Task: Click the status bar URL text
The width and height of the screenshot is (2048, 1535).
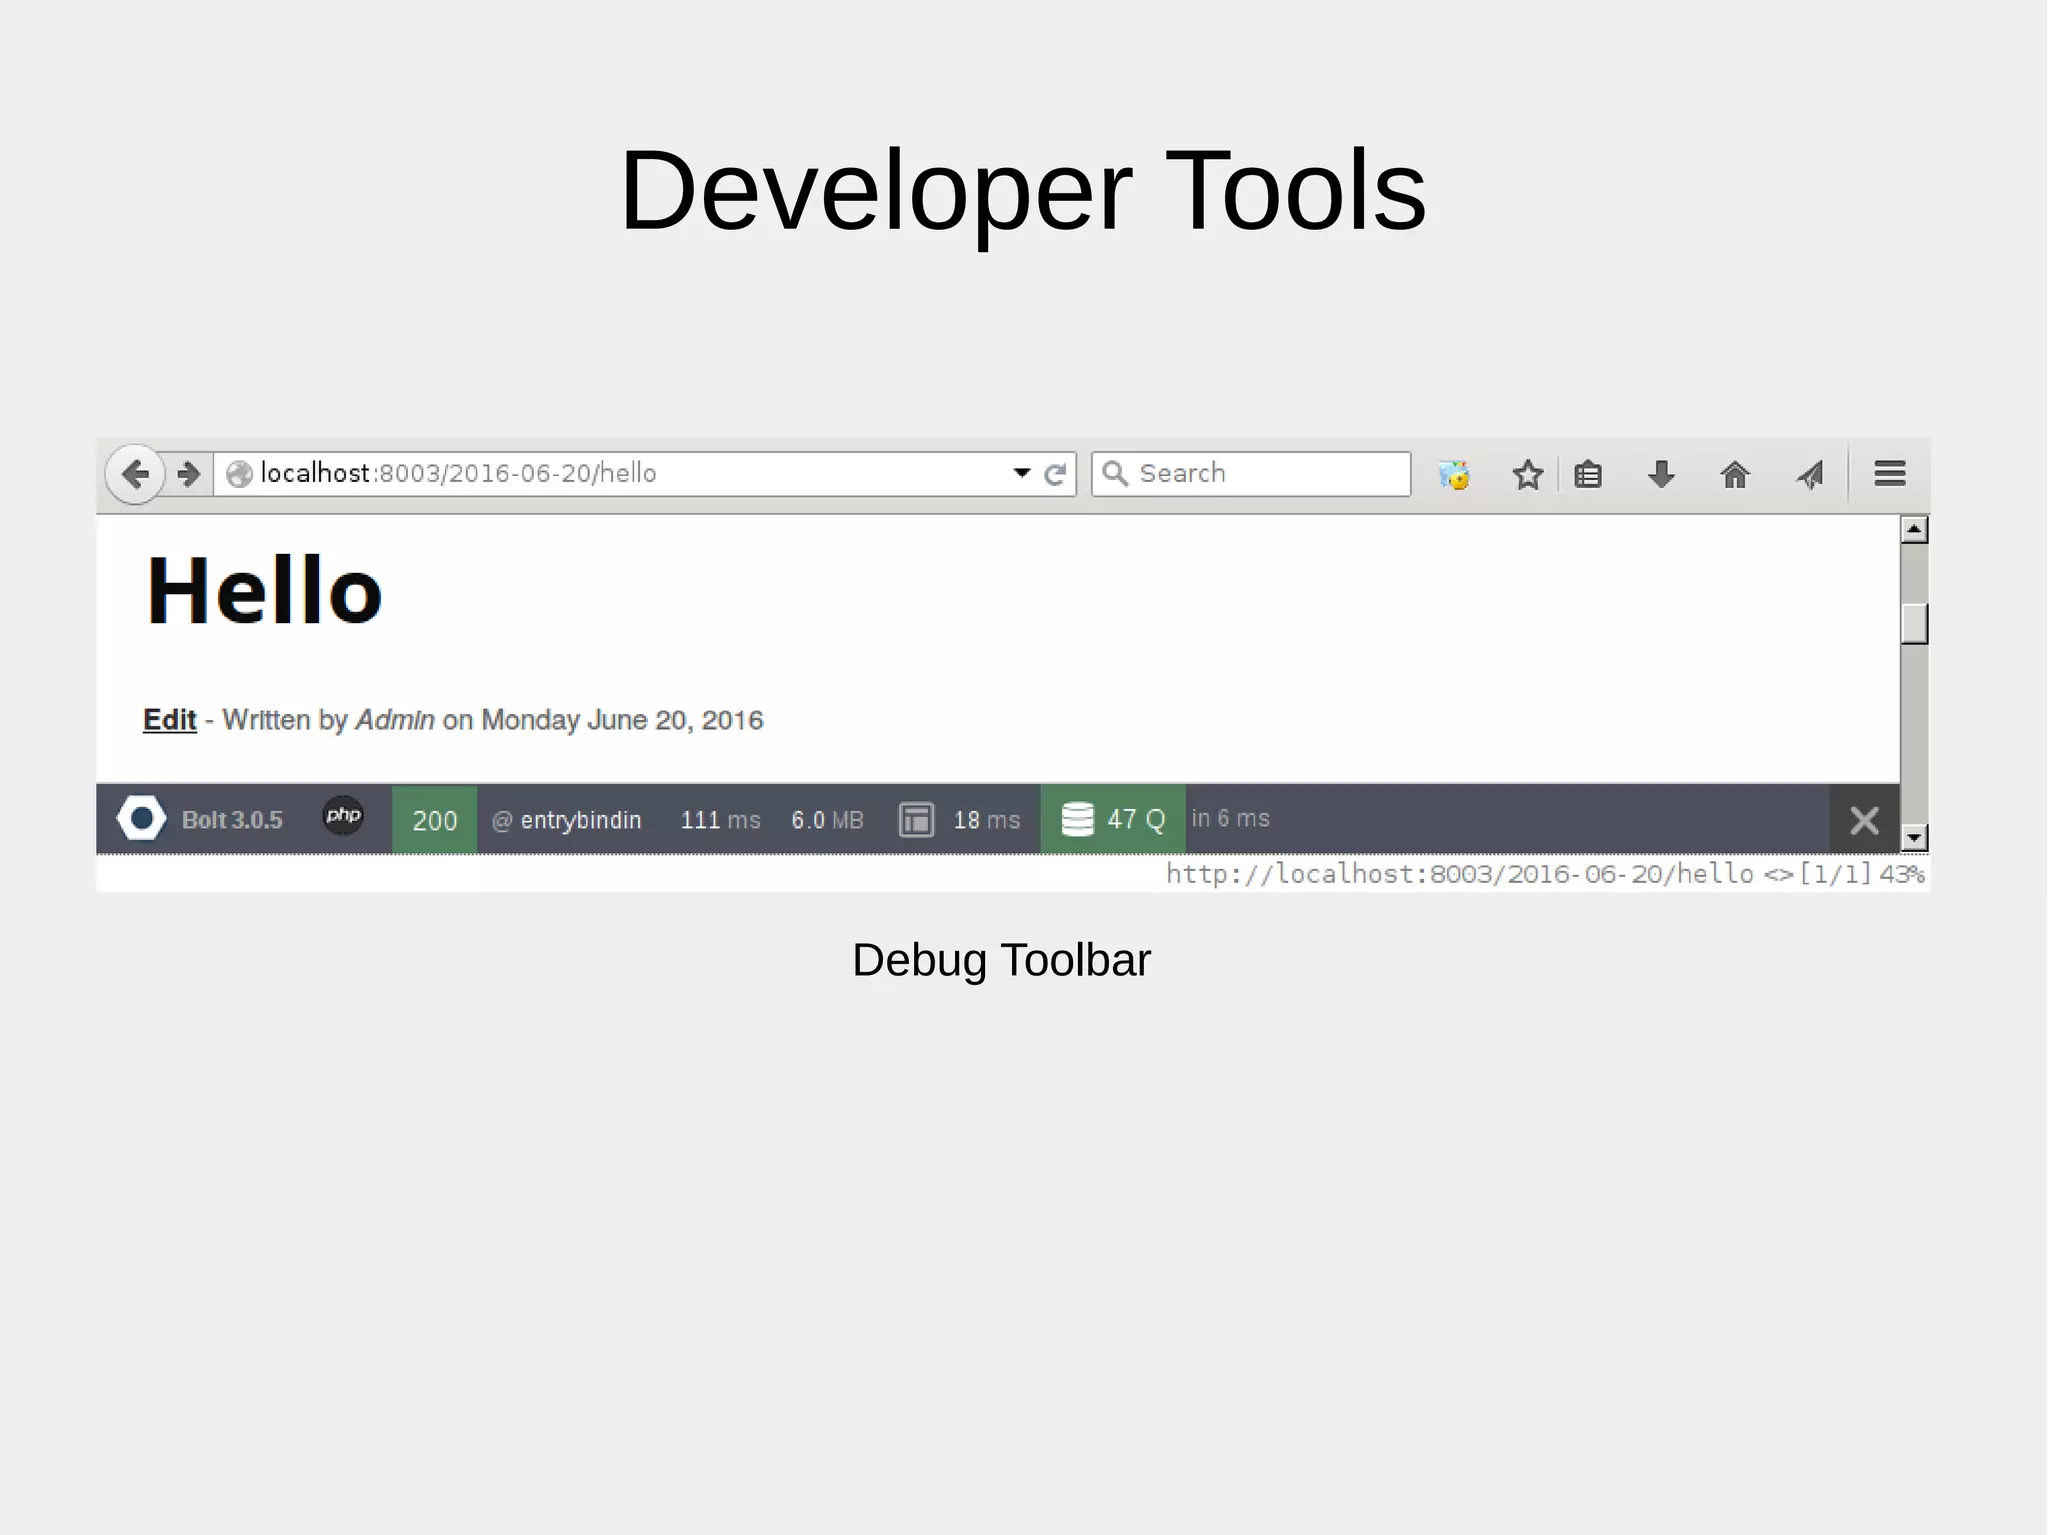Action: pos(1460,874)
